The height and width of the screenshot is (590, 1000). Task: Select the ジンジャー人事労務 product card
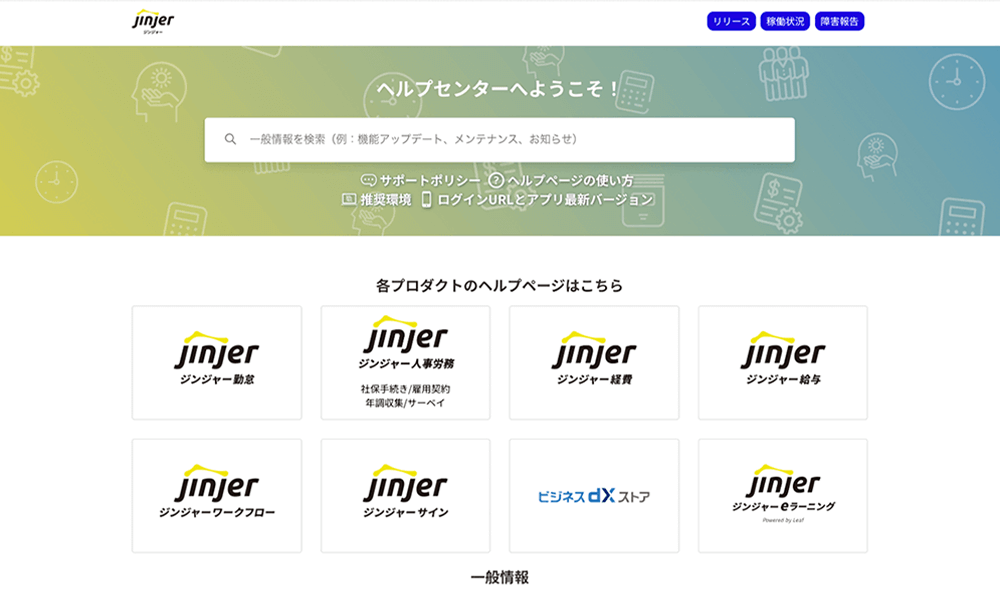click(405, 362)
